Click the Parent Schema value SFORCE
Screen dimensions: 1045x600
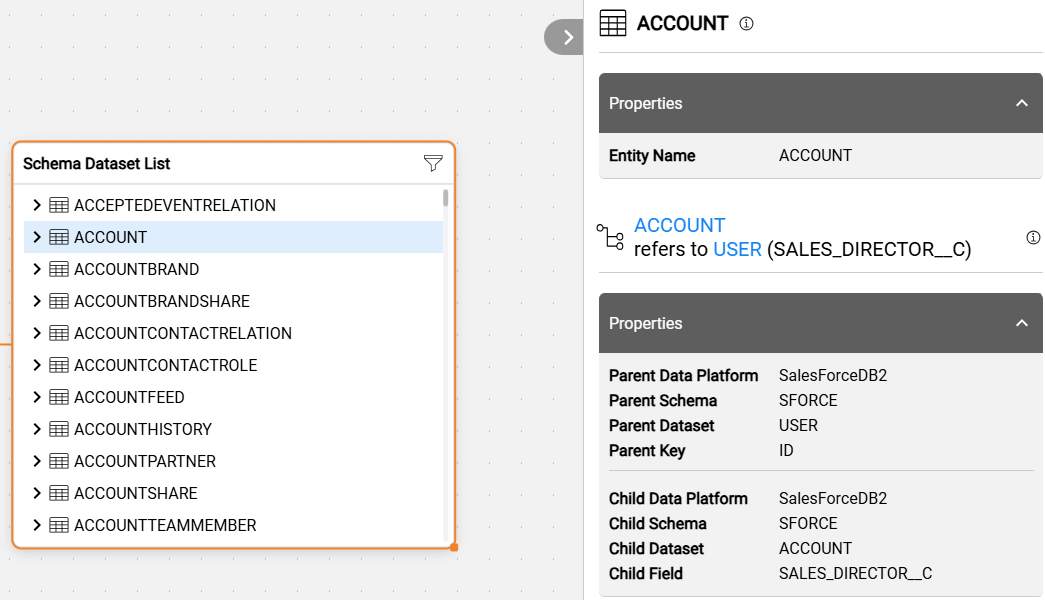[808, 401]
